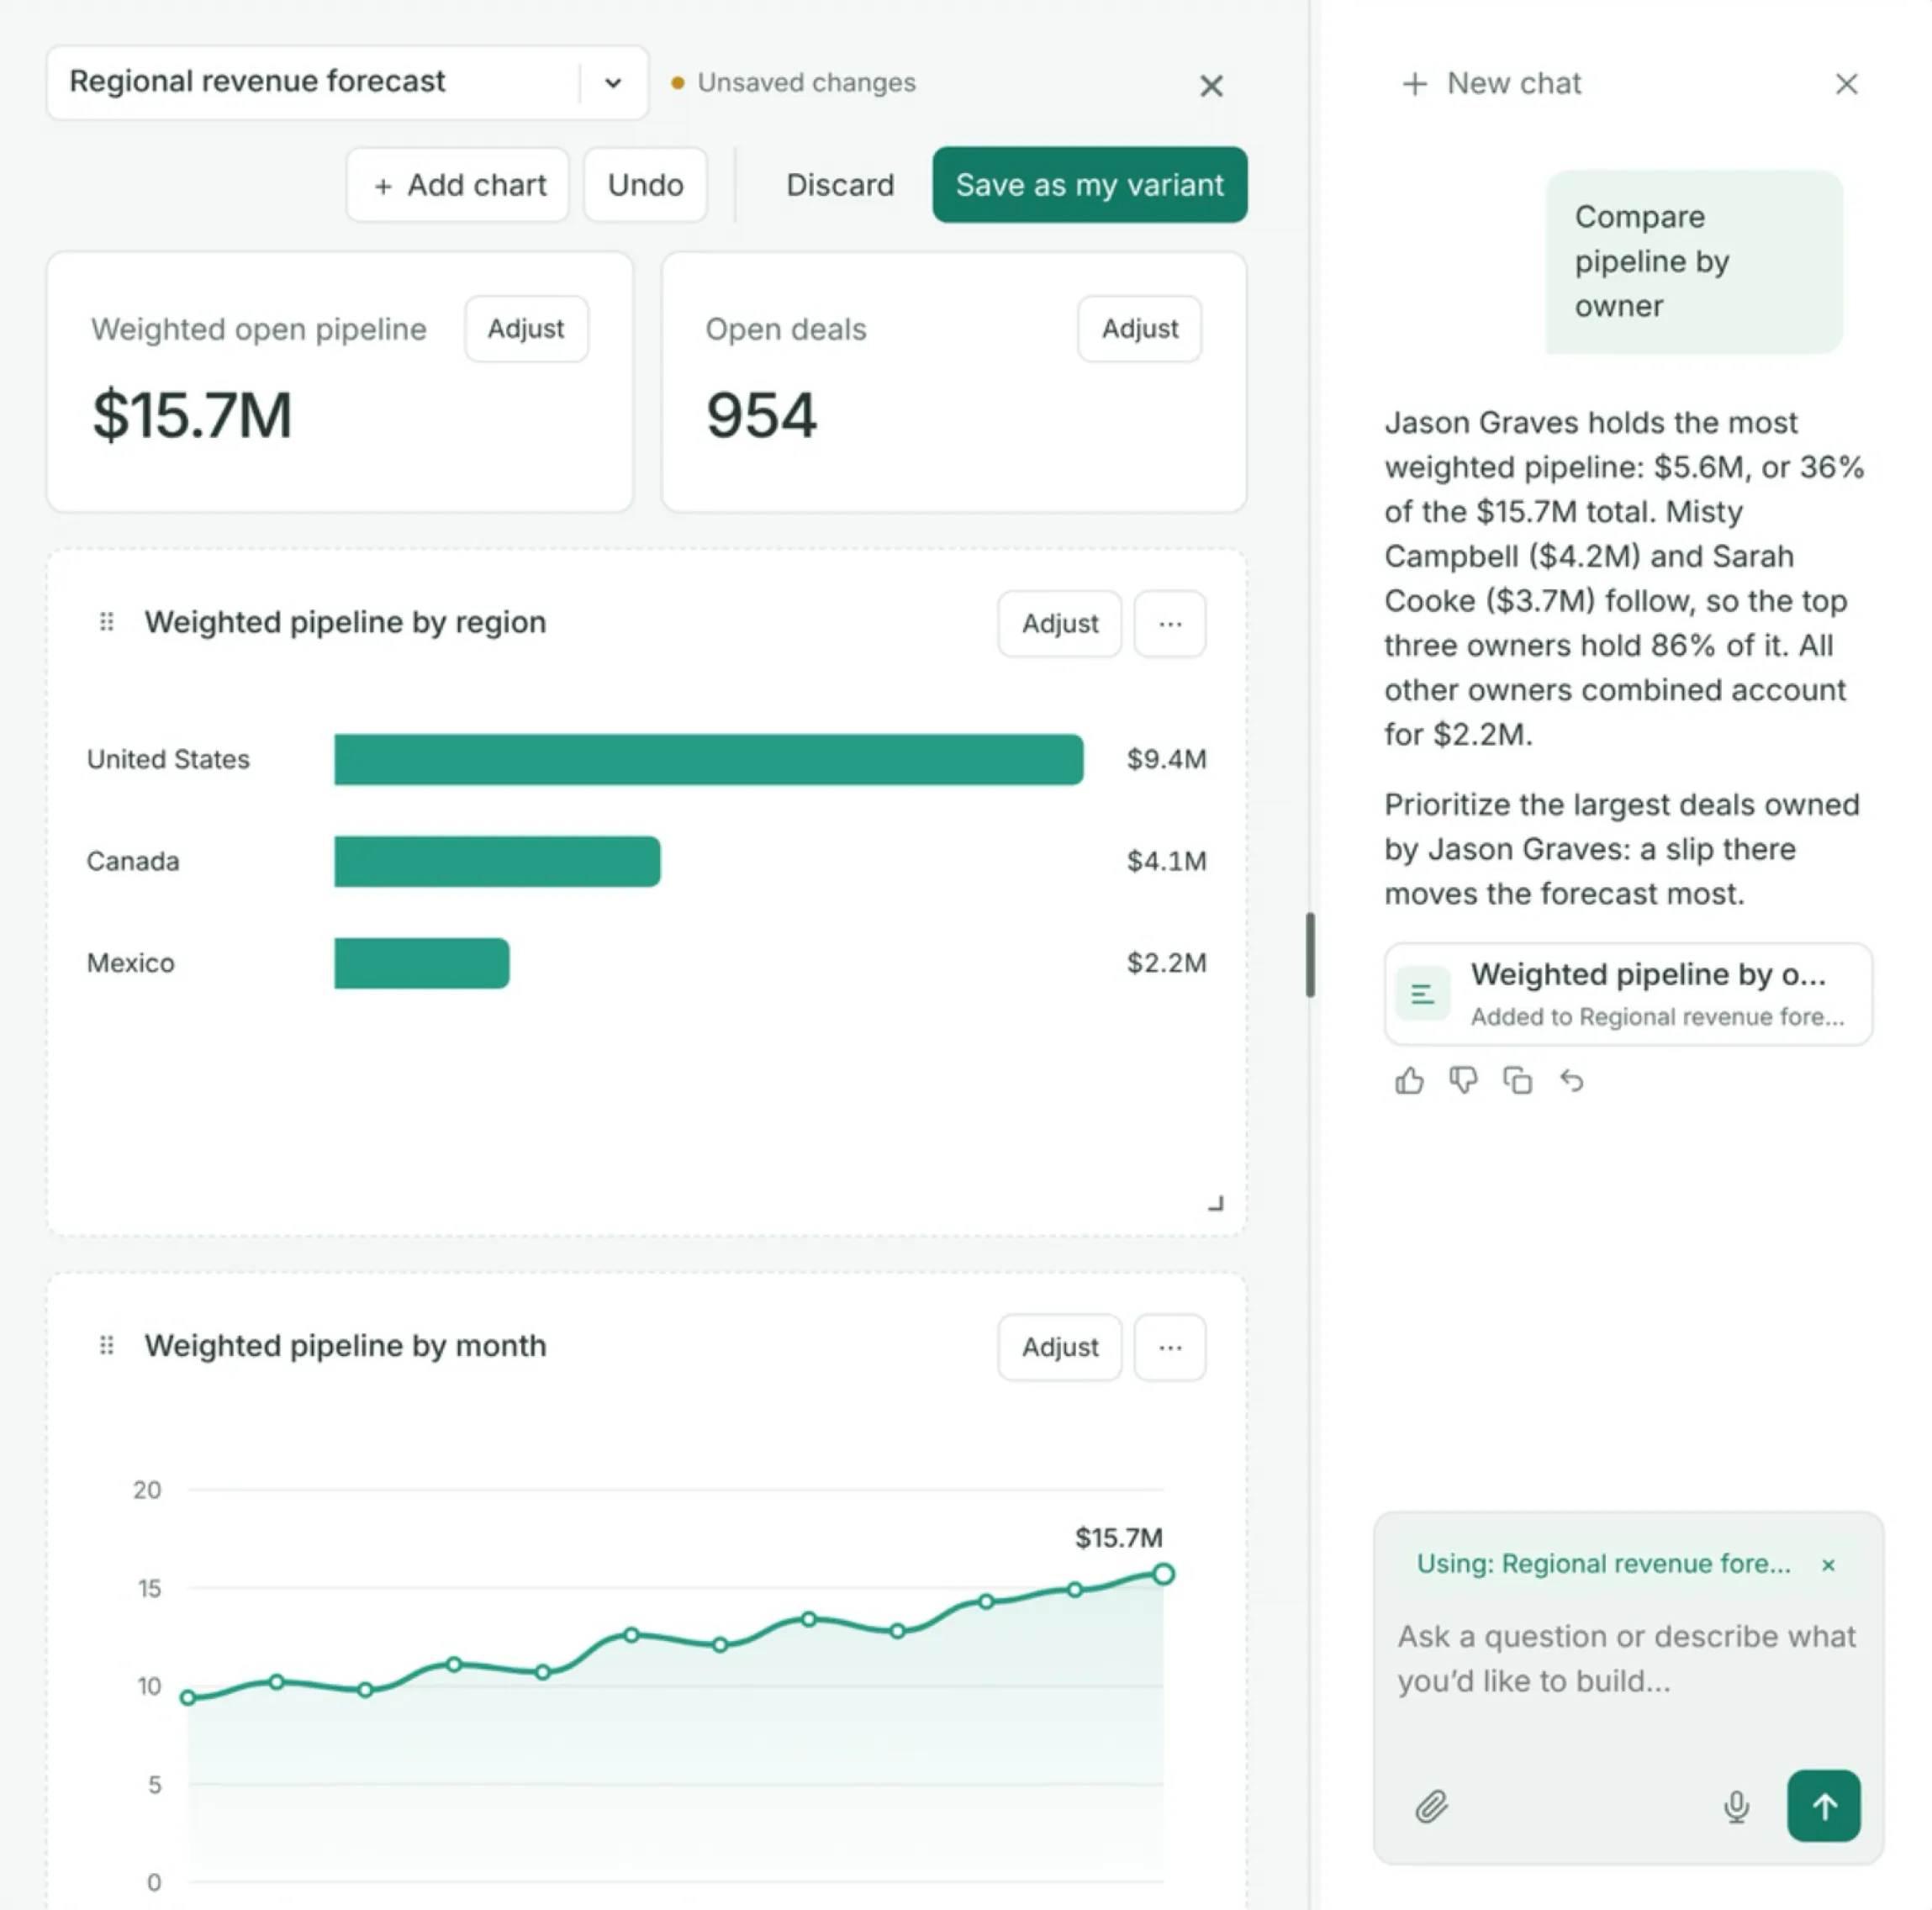Click the thumbs down feedback icon
Viewport: 1932px width, 1910px height.
click(x=1463, y=1080)
